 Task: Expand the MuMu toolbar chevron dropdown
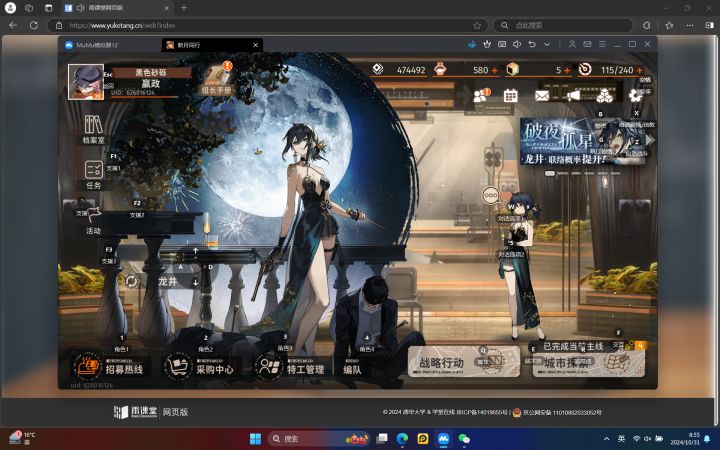(547, 44)
